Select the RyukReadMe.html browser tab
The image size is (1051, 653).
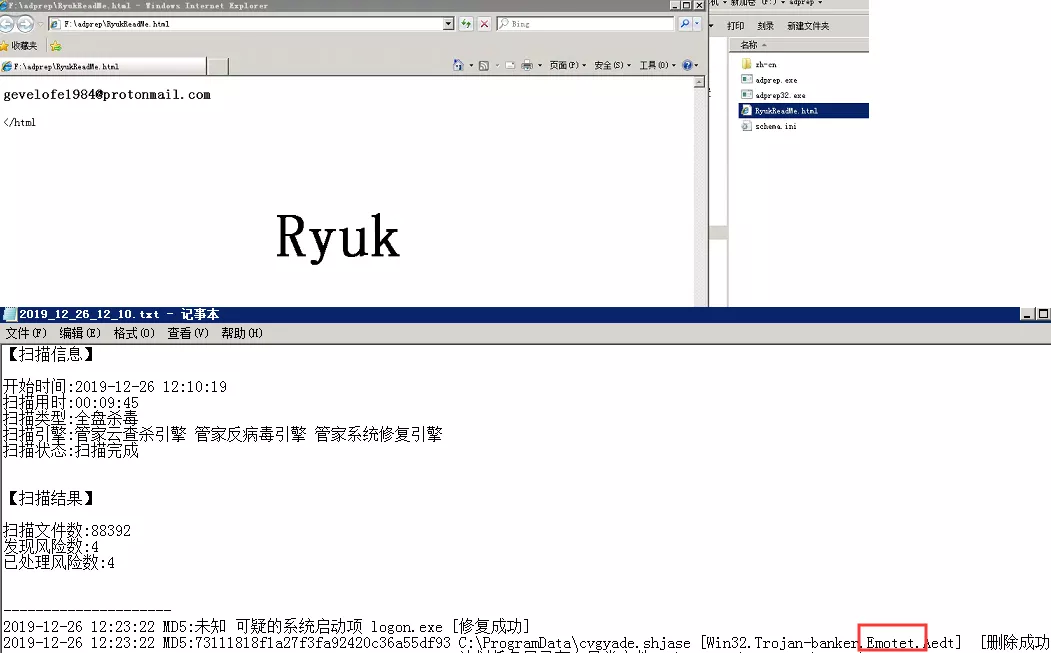[102, 67]
